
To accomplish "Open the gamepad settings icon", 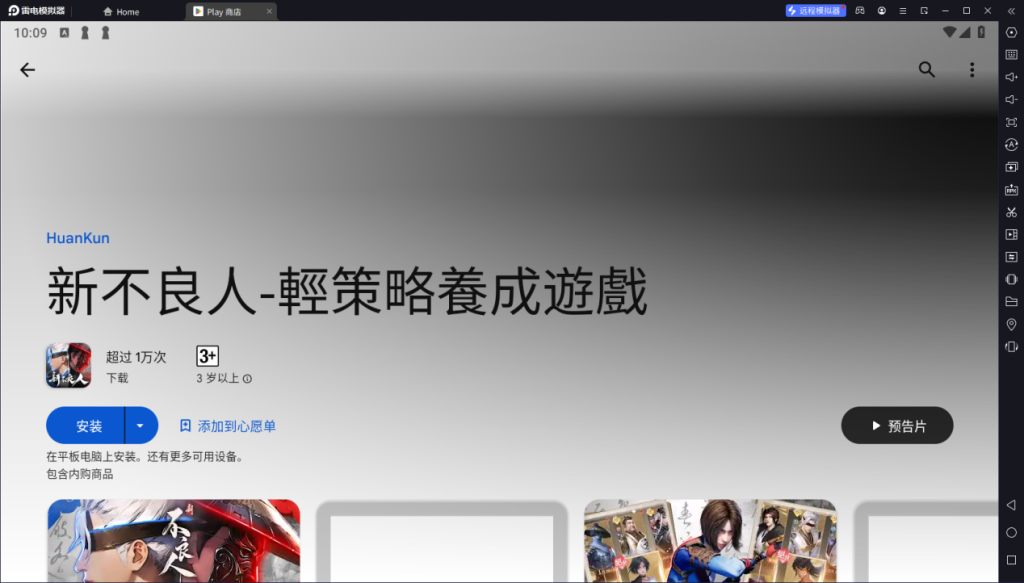I will point(860,11).
